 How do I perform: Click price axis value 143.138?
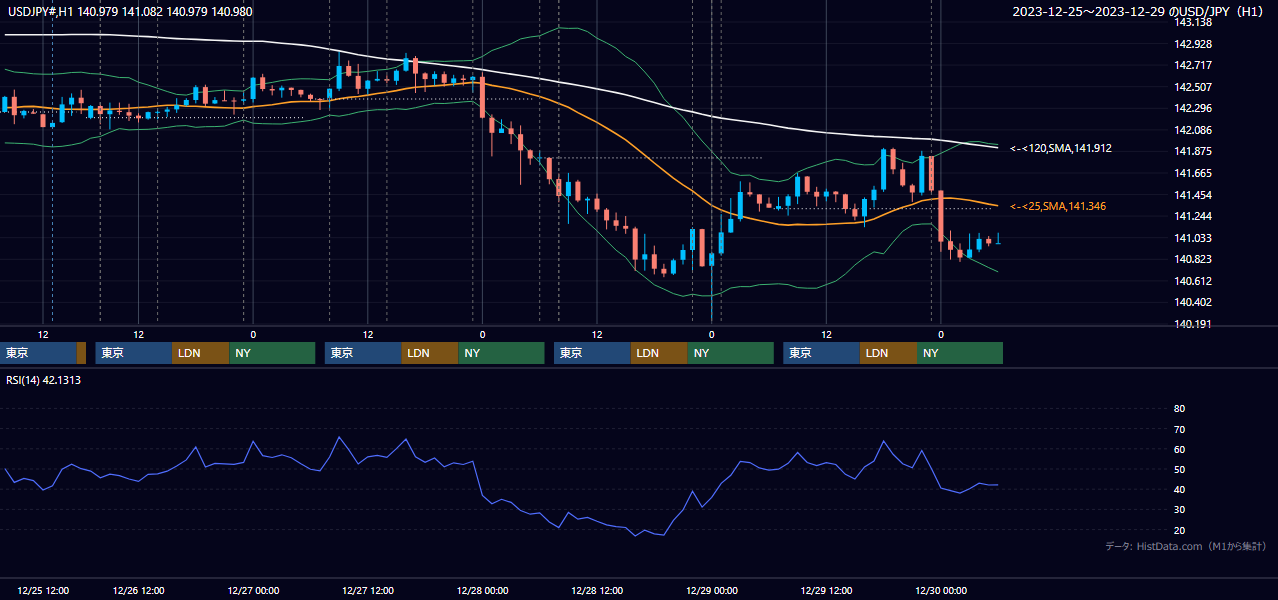coord(1192,22)
